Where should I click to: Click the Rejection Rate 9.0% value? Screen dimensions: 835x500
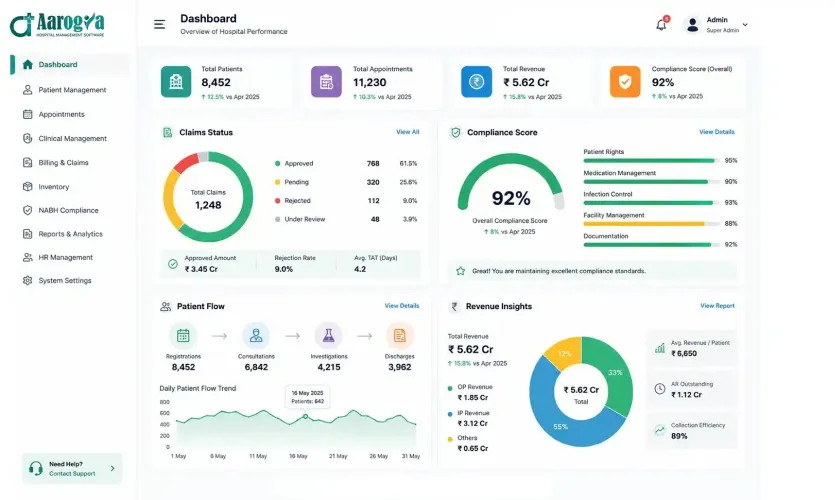pyautogui.click(x=284, y=269)
